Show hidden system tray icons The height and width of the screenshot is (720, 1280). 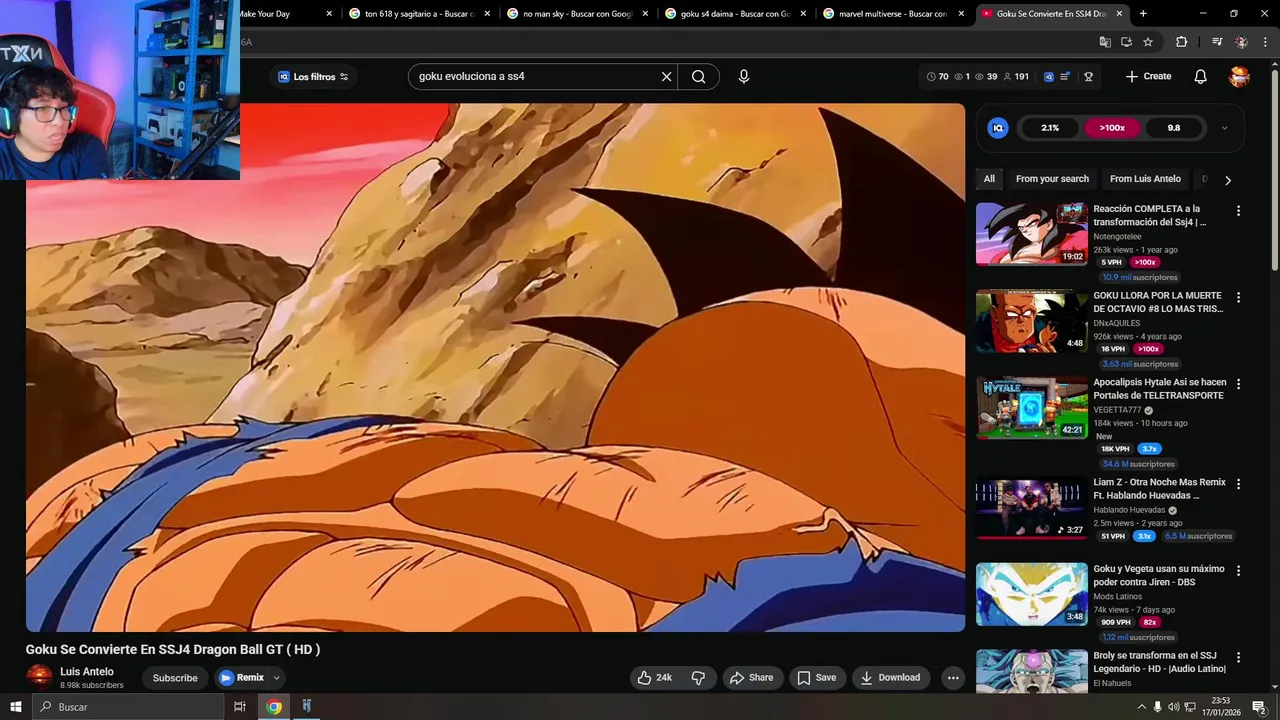click(1142, 707)
